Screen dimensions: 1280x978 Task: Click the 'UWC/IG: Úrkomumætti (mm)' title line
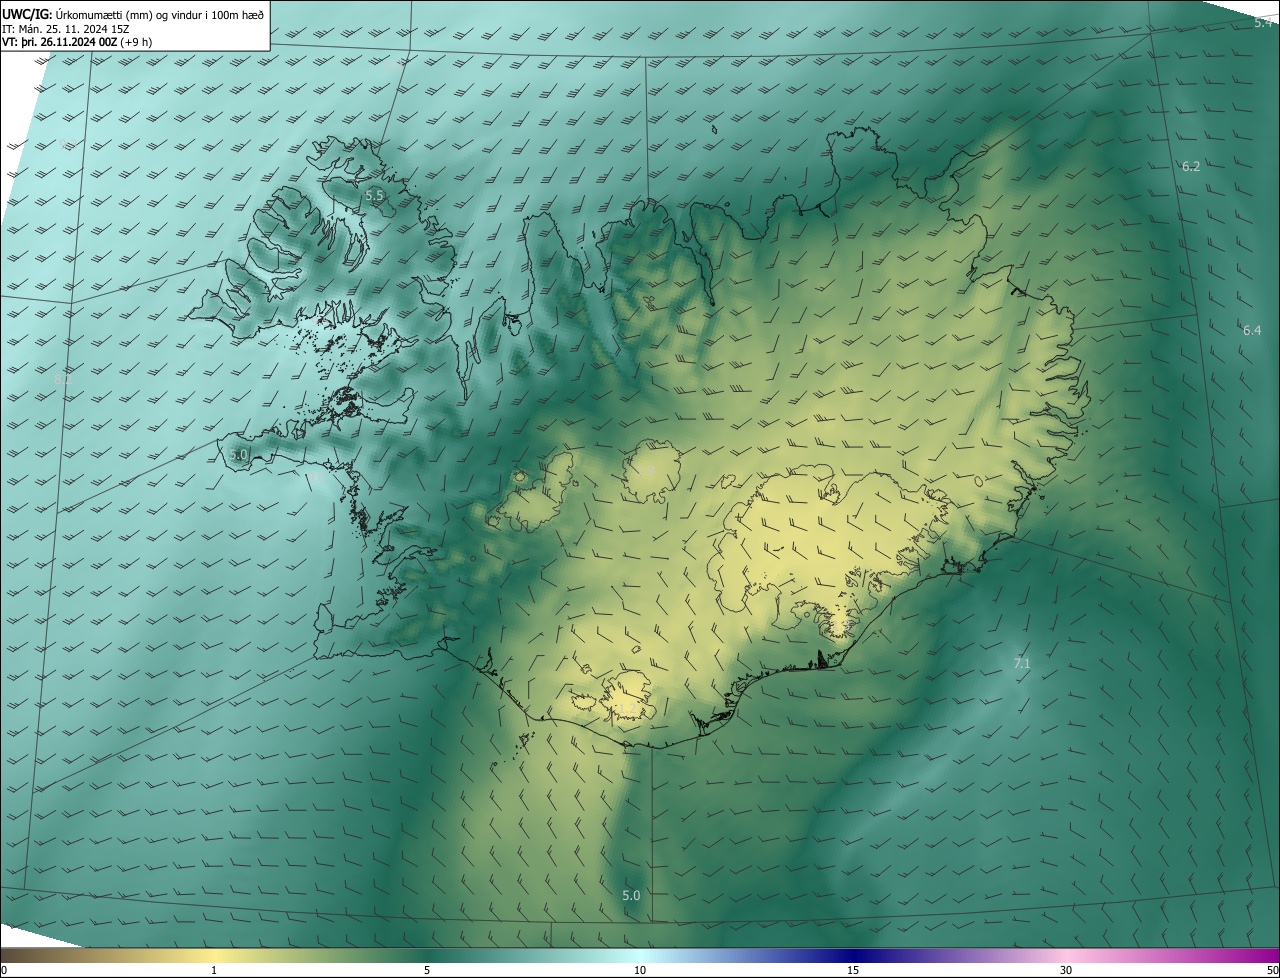[x=134, y=14]
